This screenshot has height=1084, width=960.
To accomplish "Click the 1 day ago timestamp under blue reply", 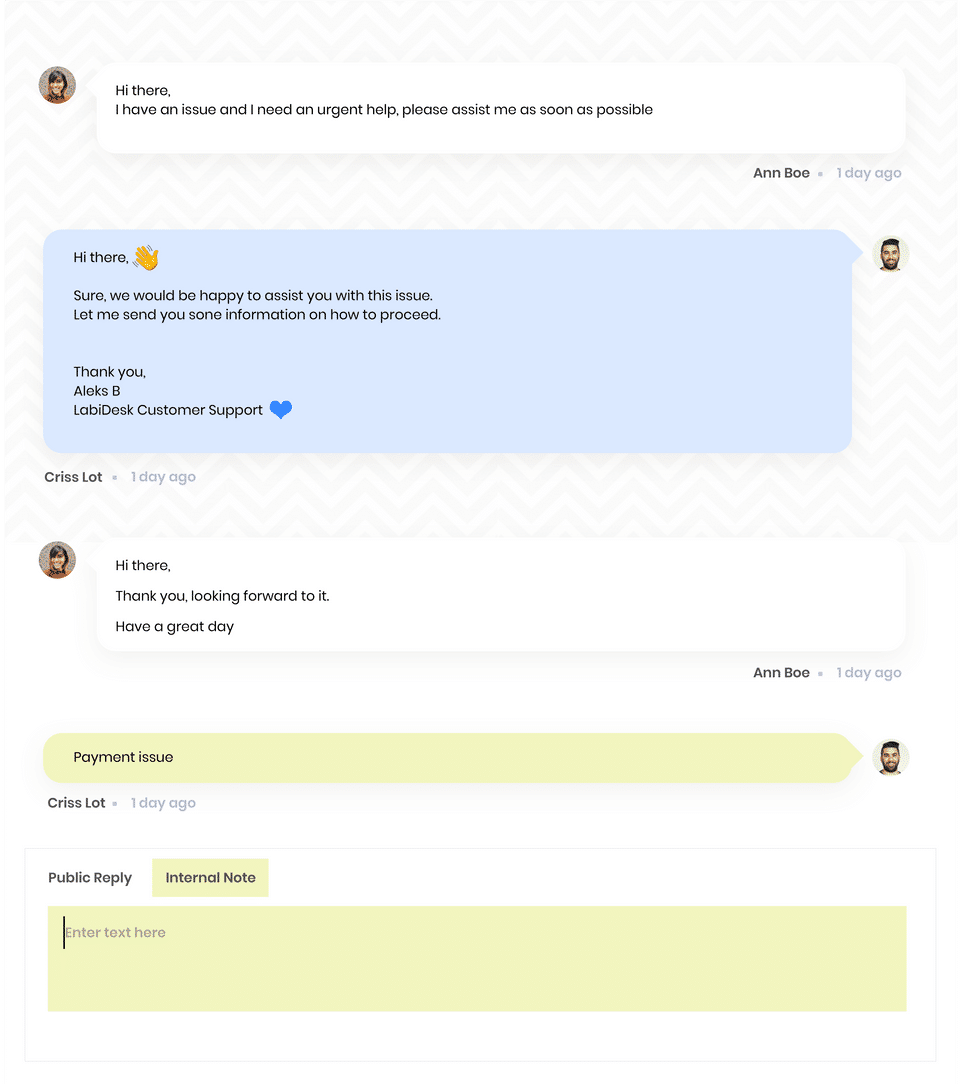I will [163, 477].
